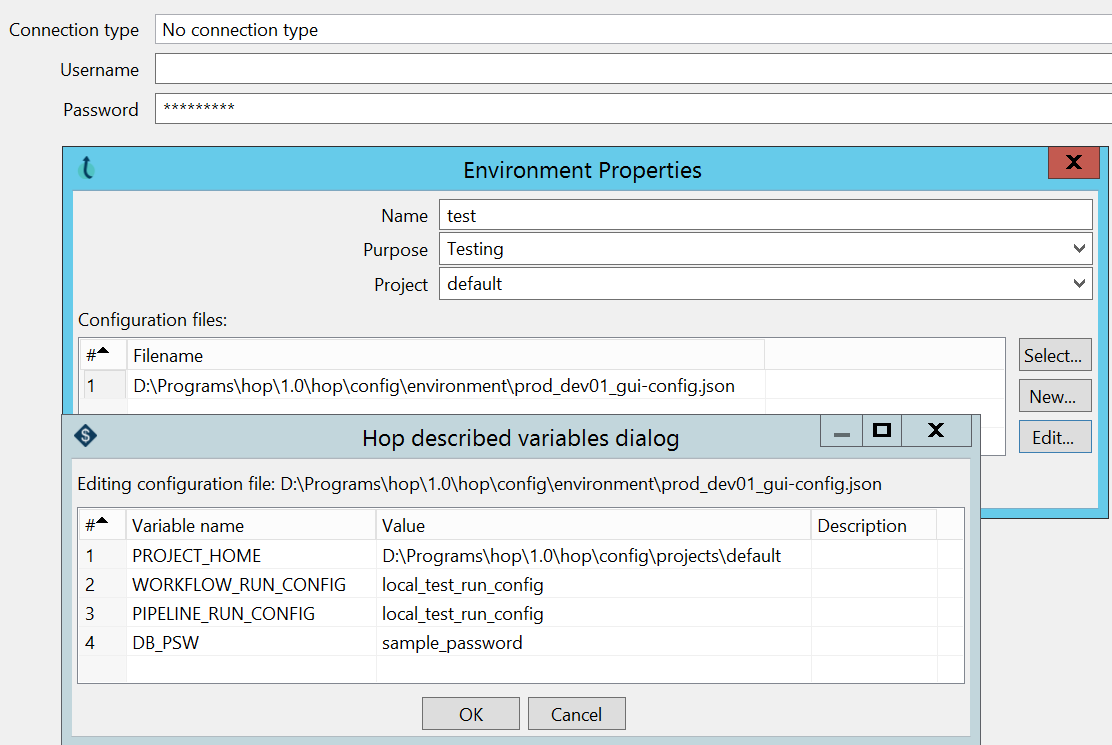Click the variables dialog dollar diamond icon

pyautogui.click(x=86, y=435)
